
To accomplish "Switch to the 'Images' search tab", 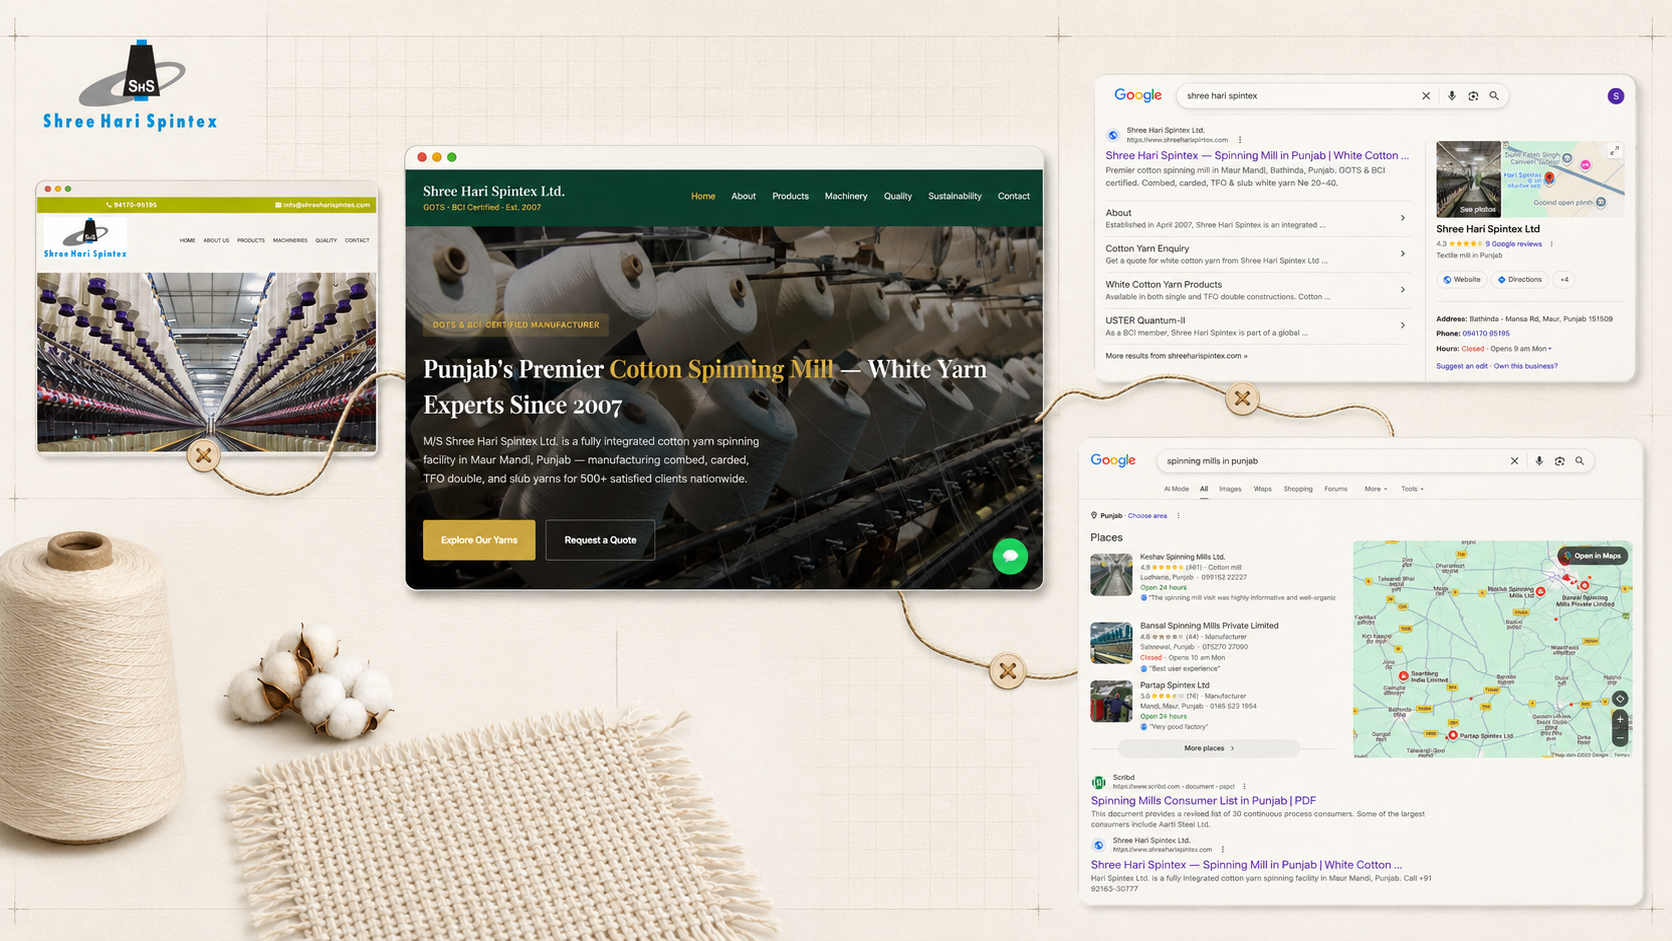I will click(1230, 489).
